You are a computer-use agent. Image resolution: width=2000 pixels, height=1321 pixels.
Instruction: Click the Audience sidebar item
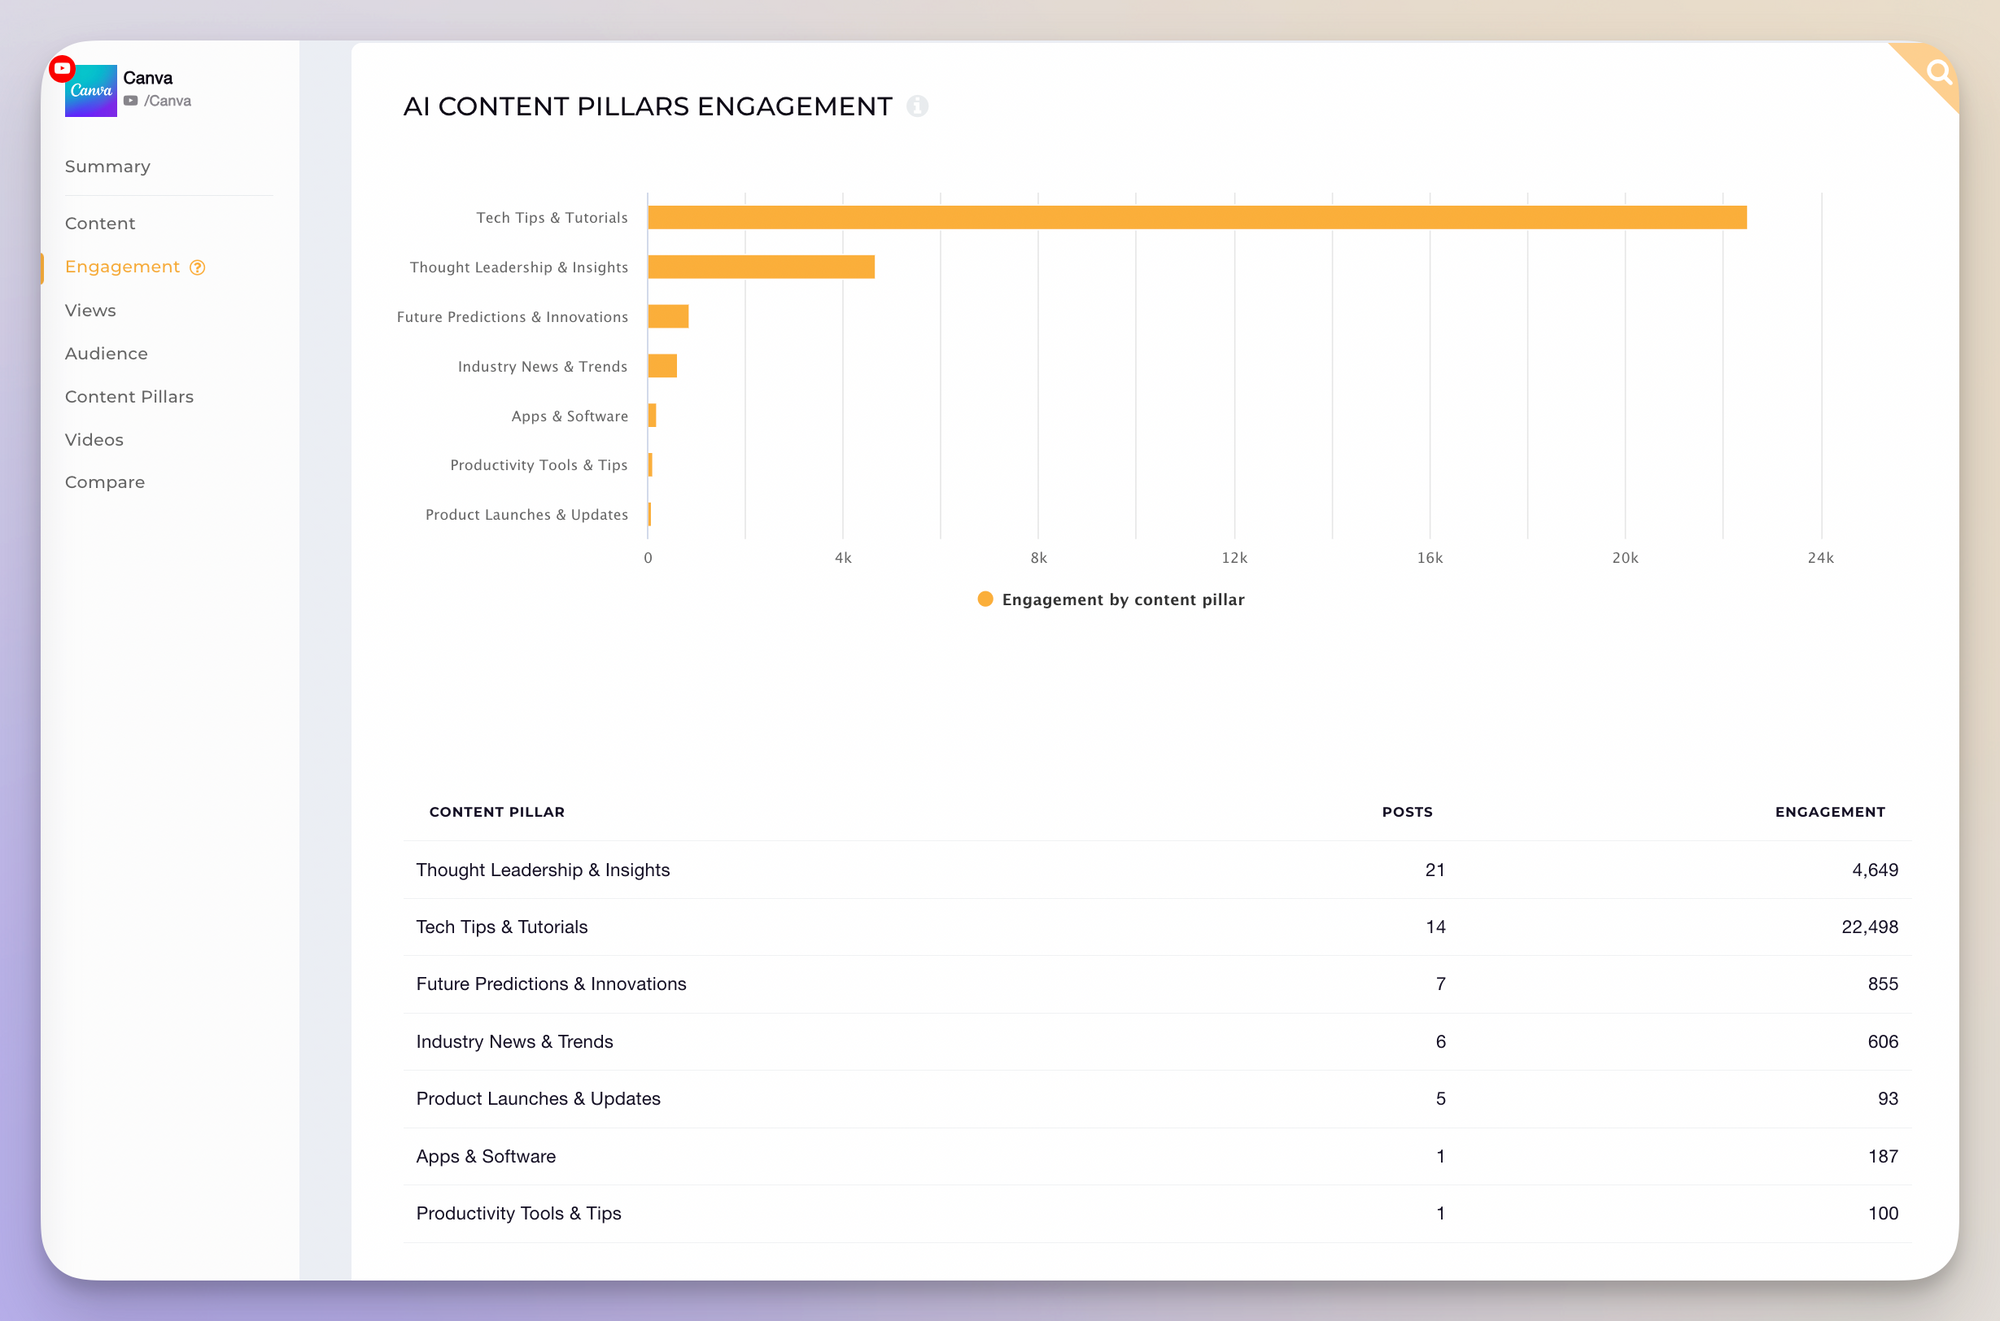coord(106,354)
